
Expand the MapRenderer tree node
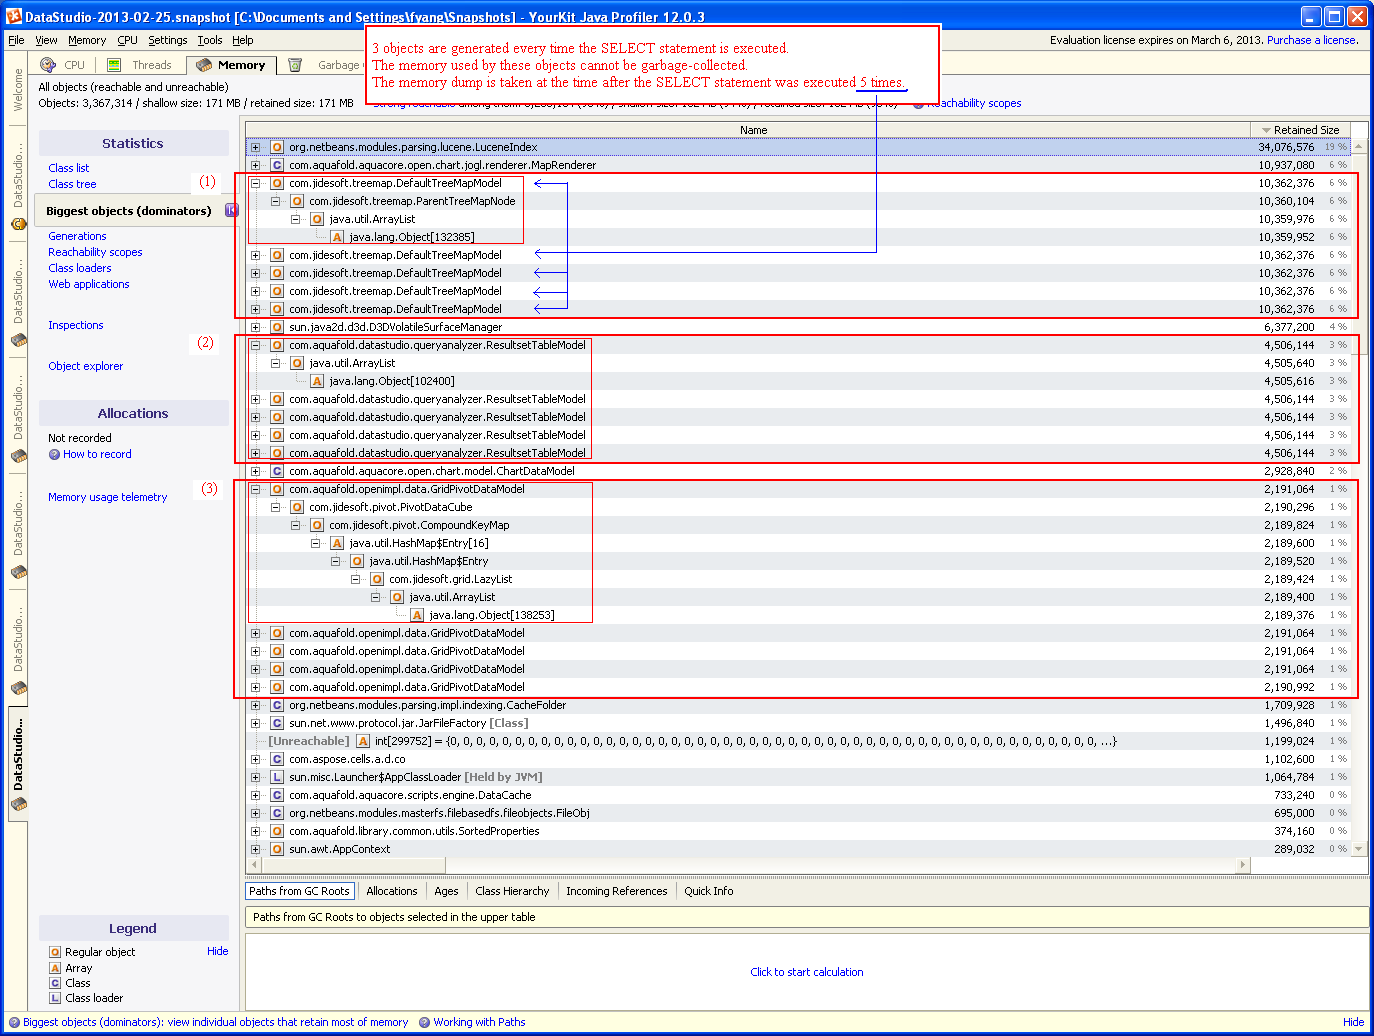pos(256,165)
